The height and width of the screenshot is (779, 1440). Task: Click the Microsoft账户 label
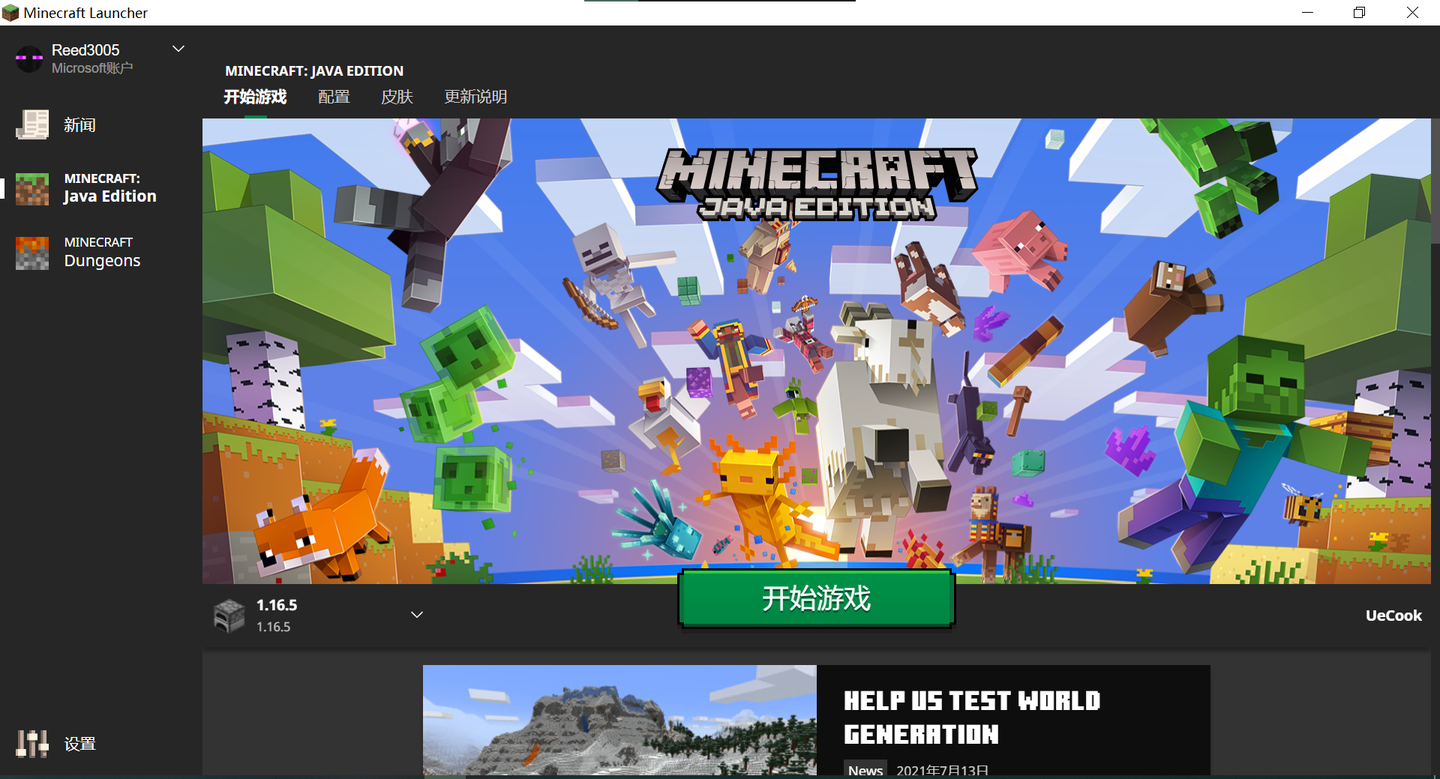(x=92, y=68)
